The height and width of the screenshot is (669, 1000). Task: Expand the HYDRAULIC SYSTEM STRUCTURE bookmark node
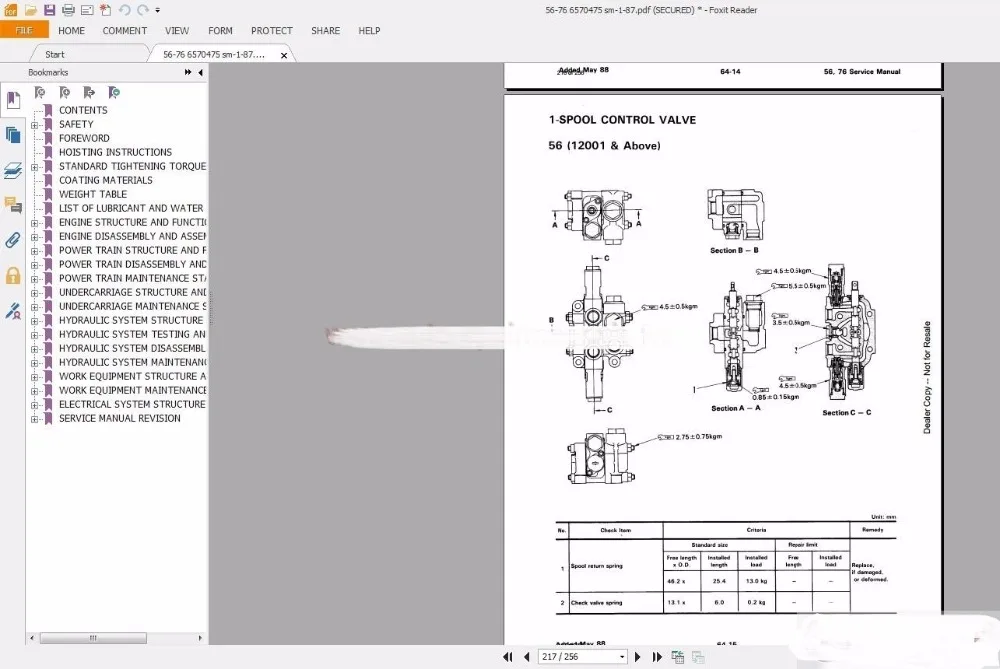(x=34, y=321)
